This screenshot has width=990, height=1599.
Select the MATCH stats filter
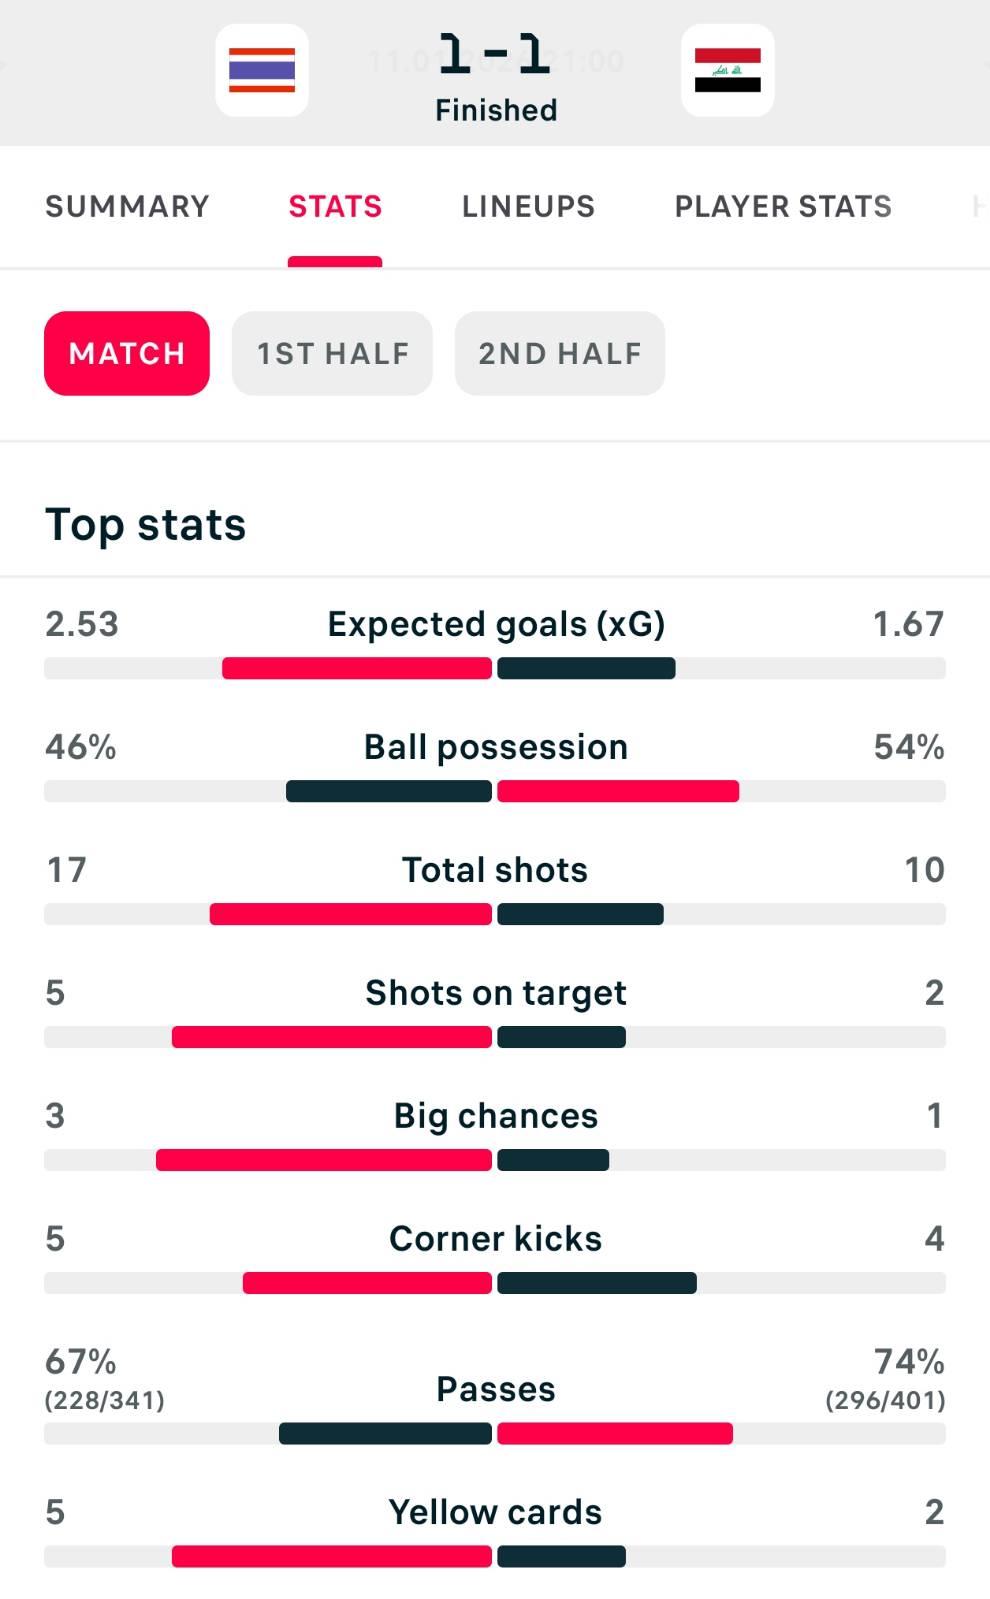point(127,353)
